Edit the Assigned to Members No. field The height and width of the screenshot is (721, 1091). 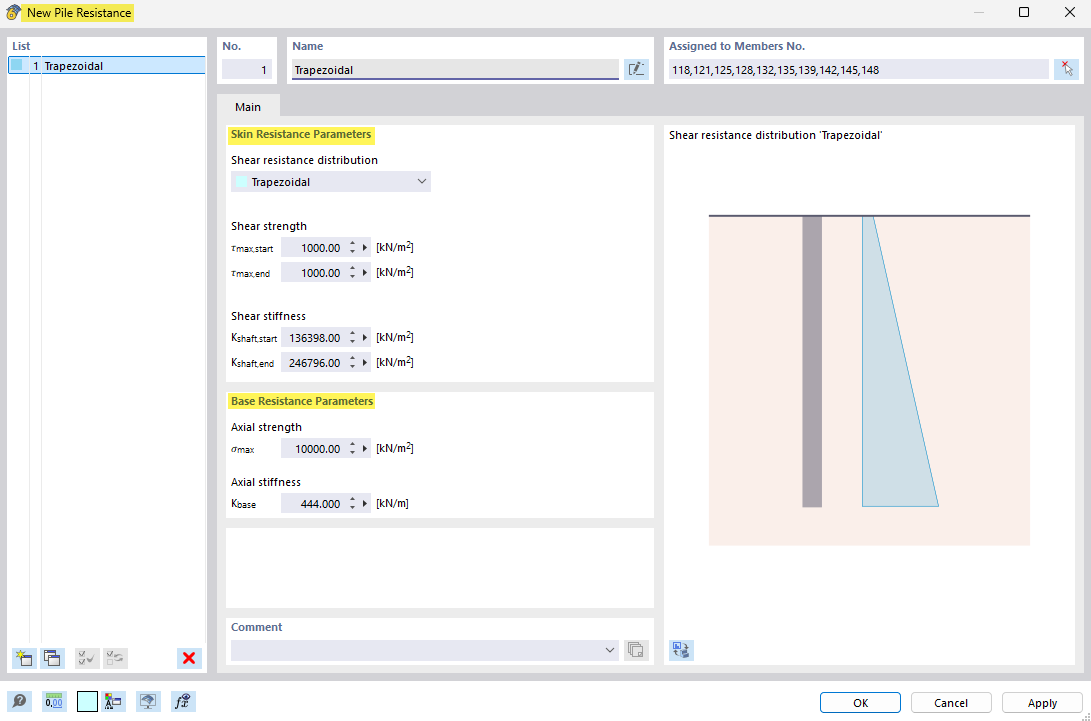[x=860, y=68]
